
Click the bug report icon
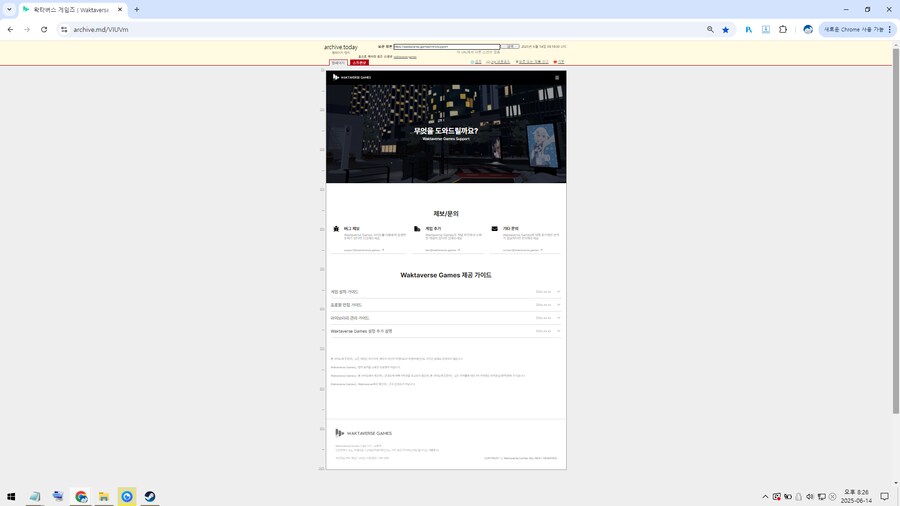click(336, 229)
